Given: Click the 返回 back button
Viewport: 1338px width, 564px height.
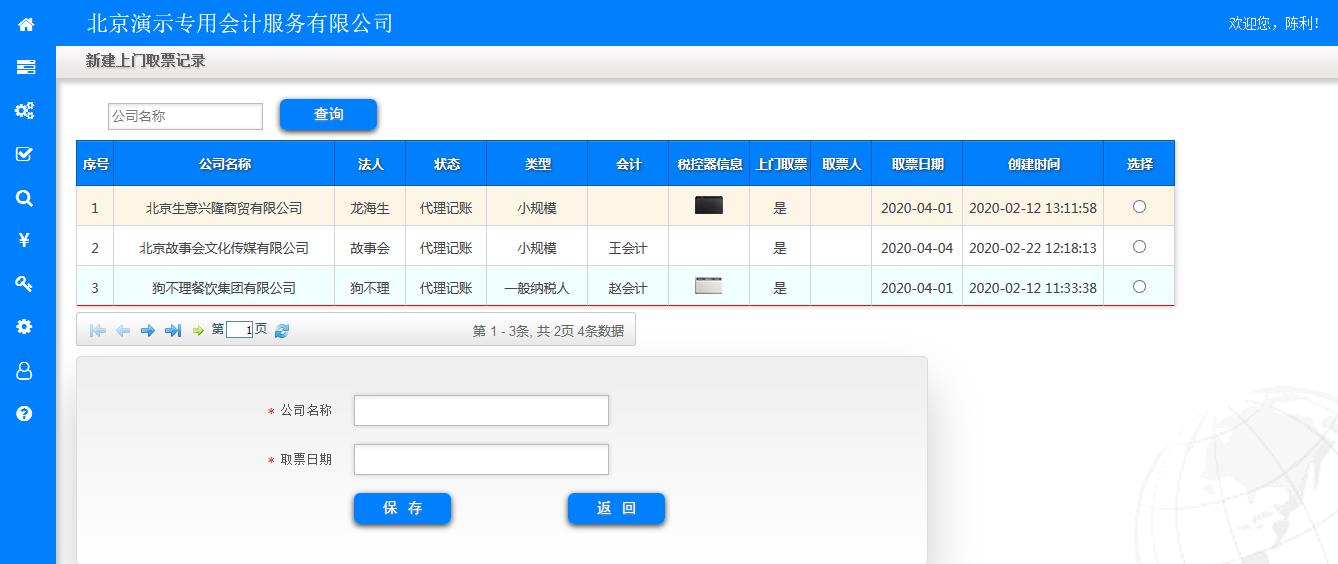Looking at the screenshot, I should click(x=616, y=508).
